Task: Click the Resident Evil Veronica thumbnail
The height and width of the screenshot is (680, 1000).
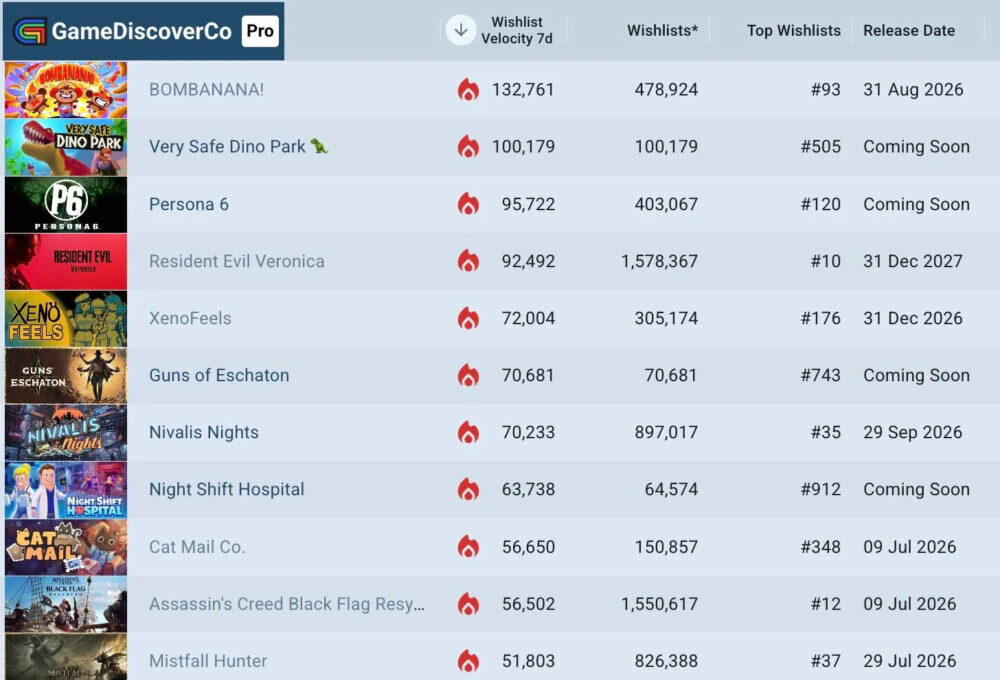Action: [66, 261]
